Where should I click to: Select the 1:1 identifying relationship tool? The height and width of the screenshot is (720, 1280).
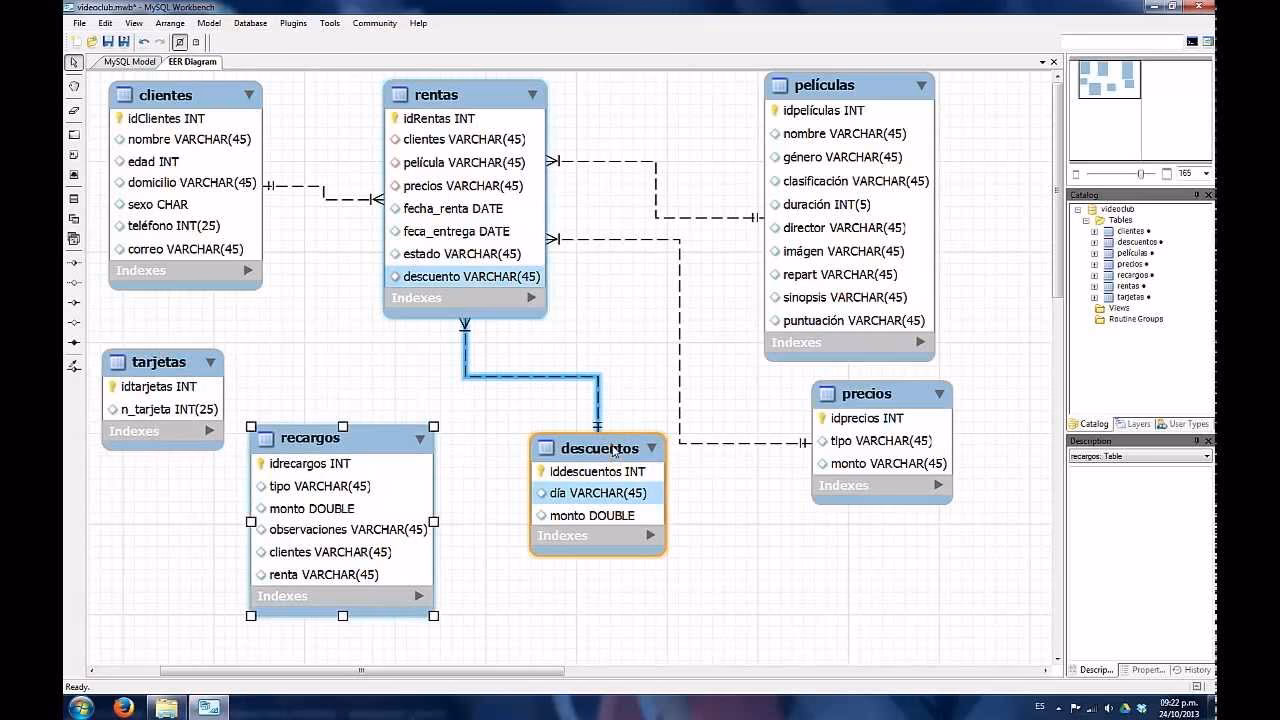click(74, 303)
